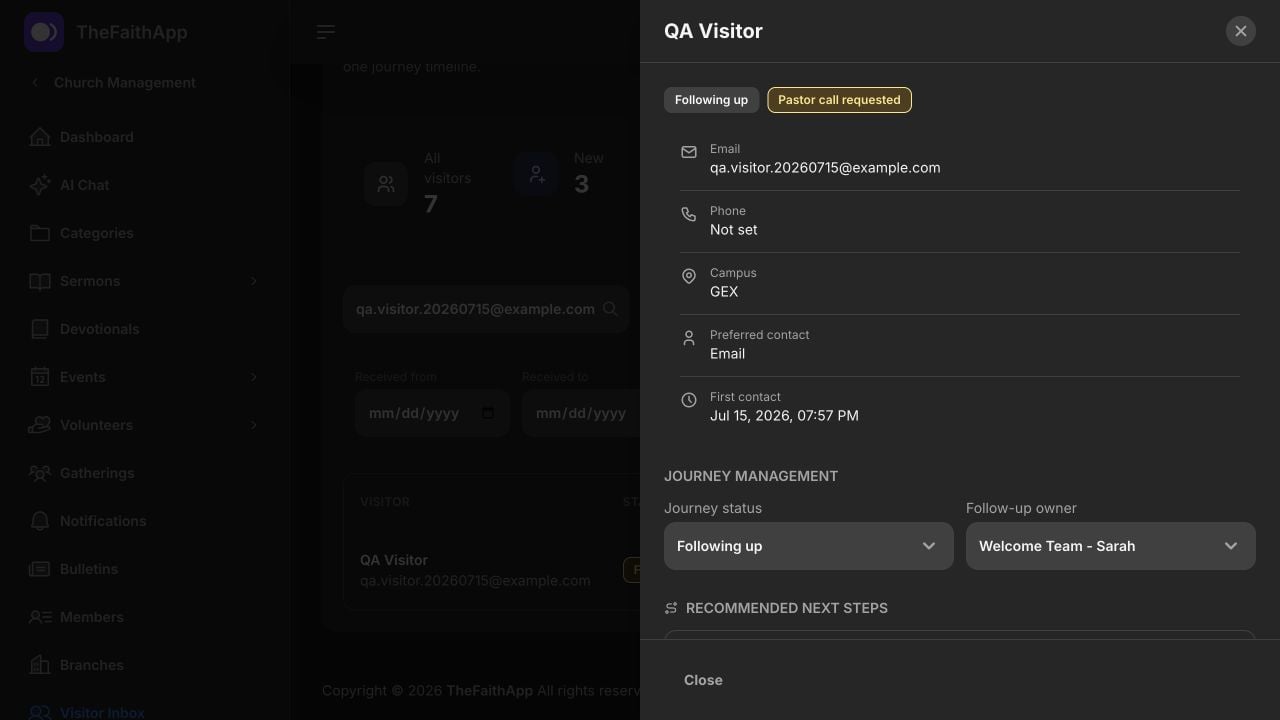Click Categories folder icon
The width and height of the screenshot is (1280, 720).
[x=40, y=233]
